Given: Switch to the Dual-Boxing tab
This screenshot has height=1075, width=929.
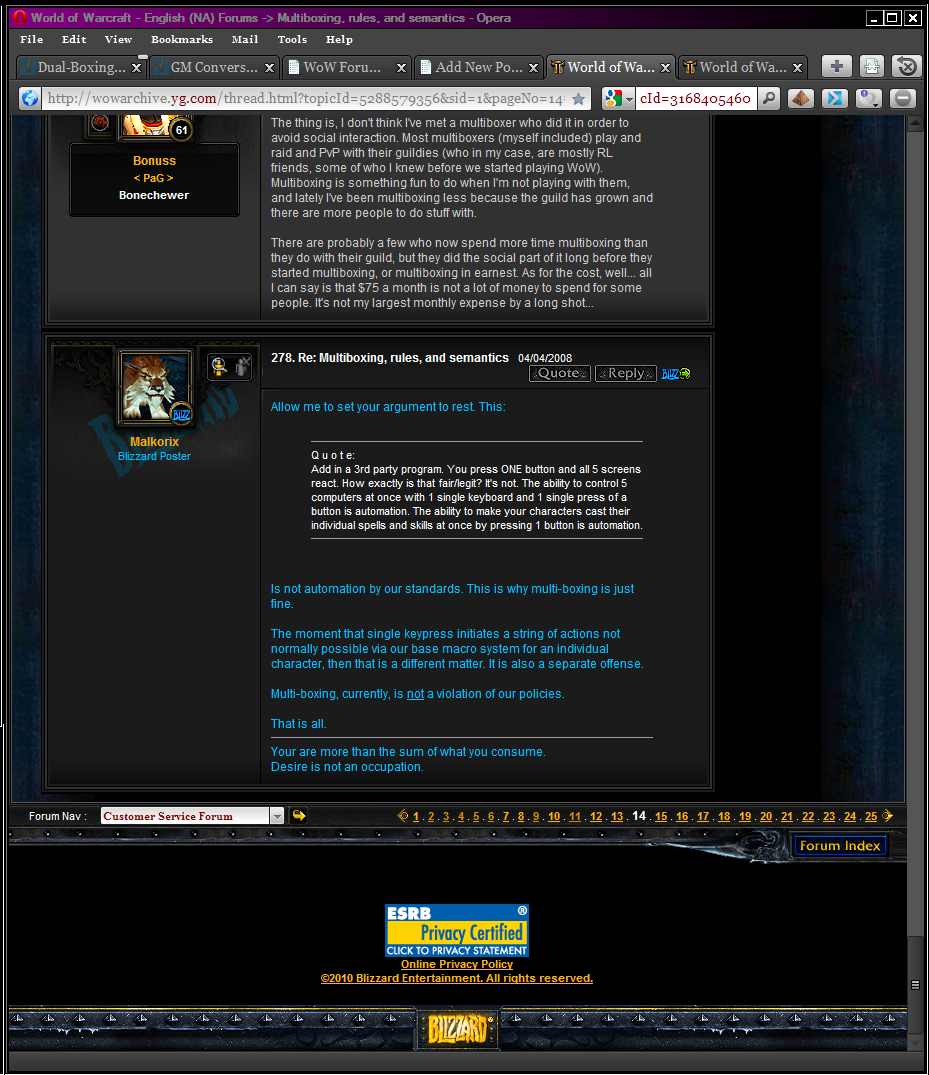Looking at the screenshot, I should (80, 67).
